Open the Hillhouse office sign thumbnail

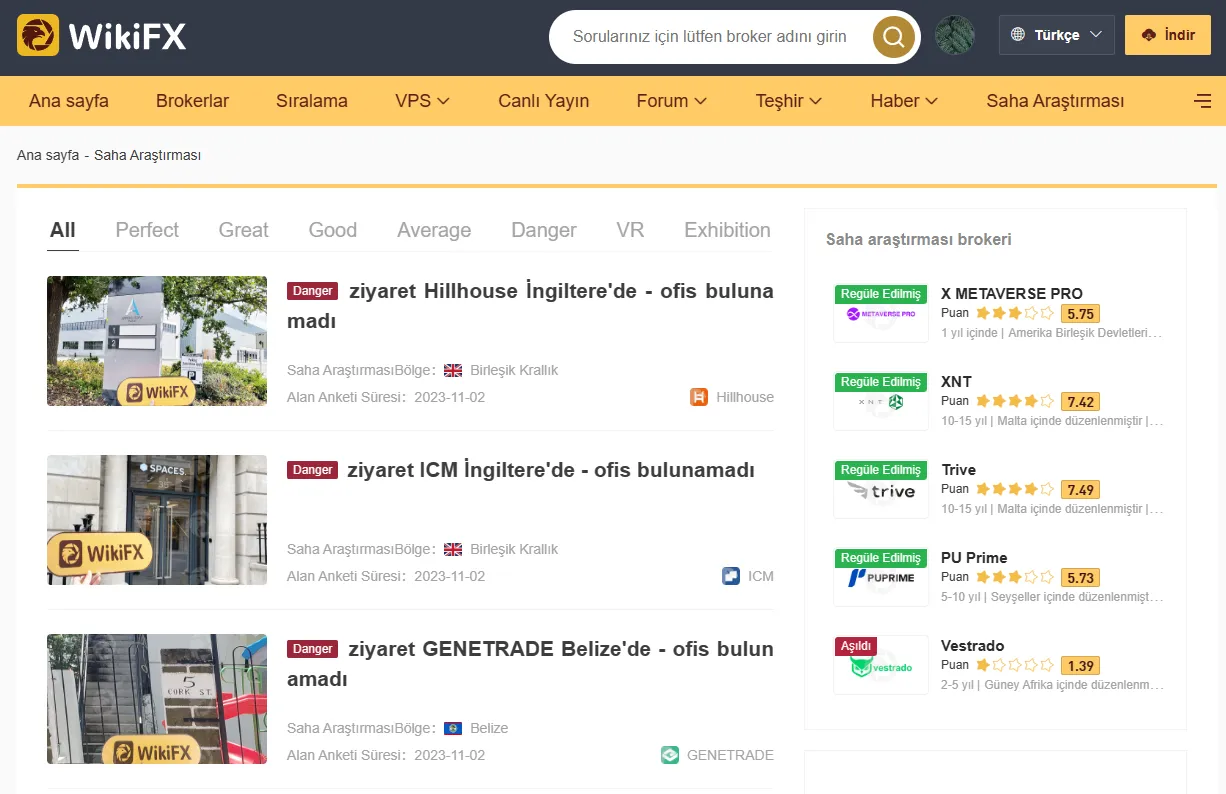(x=157, y=341)
